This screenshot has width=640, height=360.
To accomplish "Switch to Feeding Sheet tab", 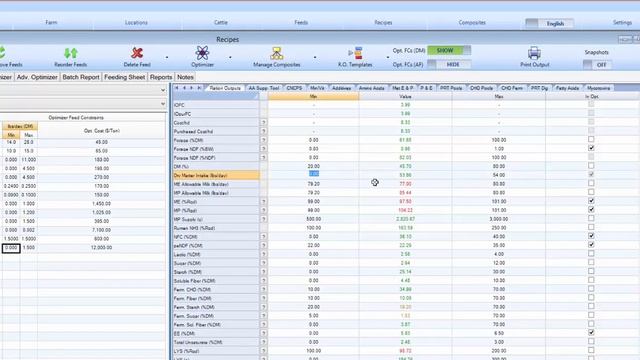I will point(124,77).
